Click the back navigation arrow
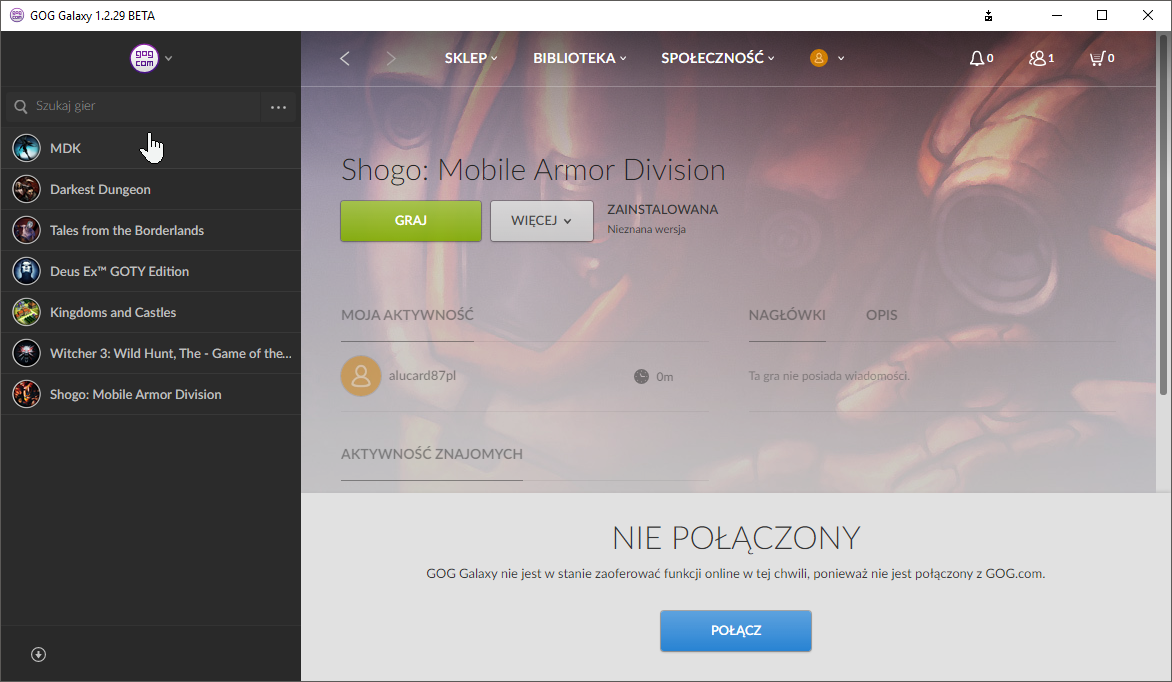This screenshot has height=682, width=1172. (x=345, y=58)
